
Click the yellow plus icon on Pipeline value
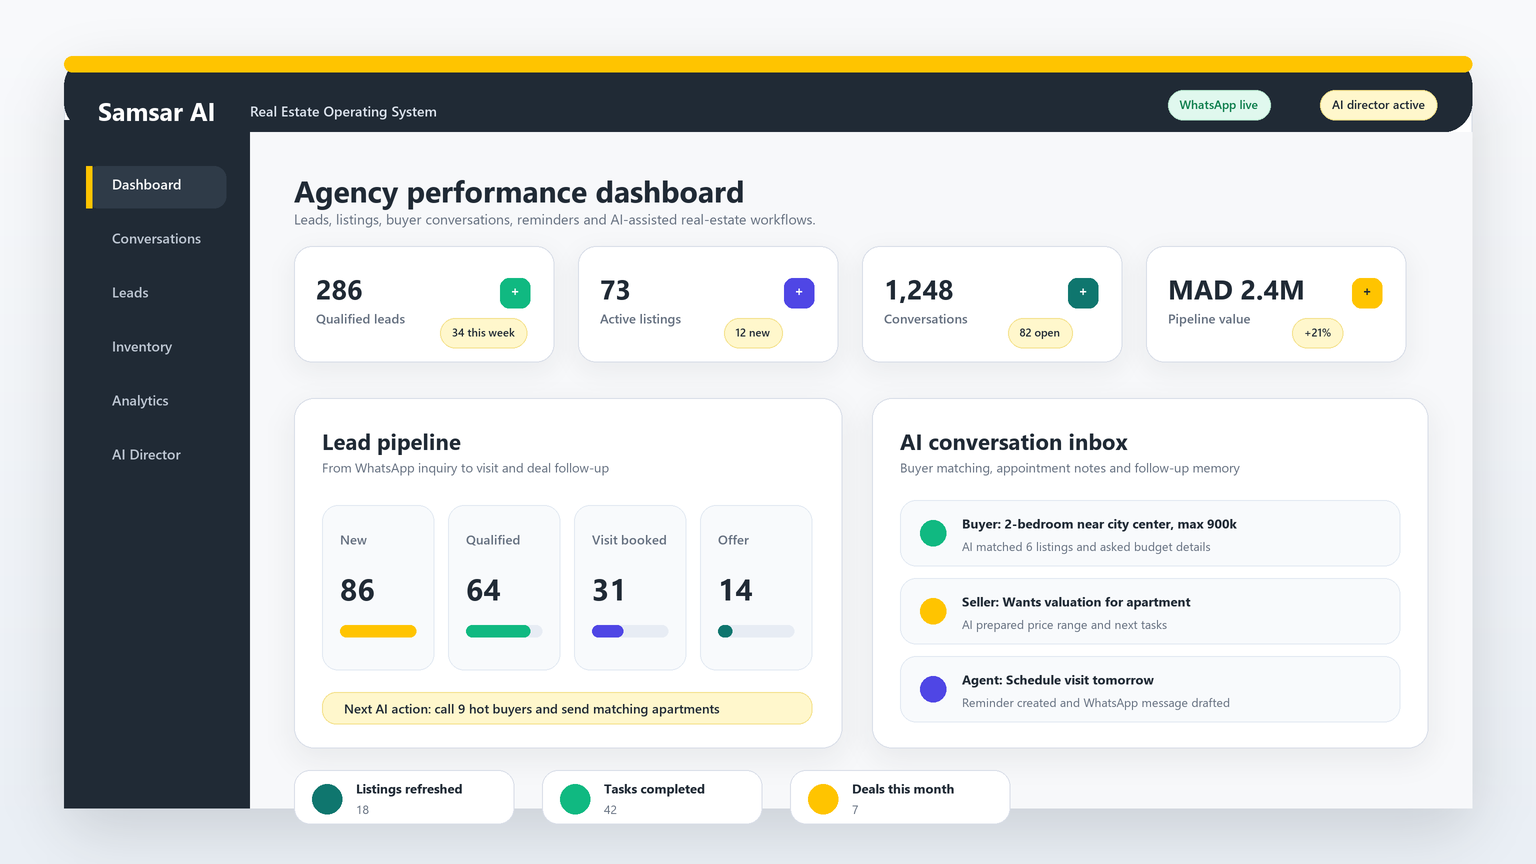tap(1367, 293)
